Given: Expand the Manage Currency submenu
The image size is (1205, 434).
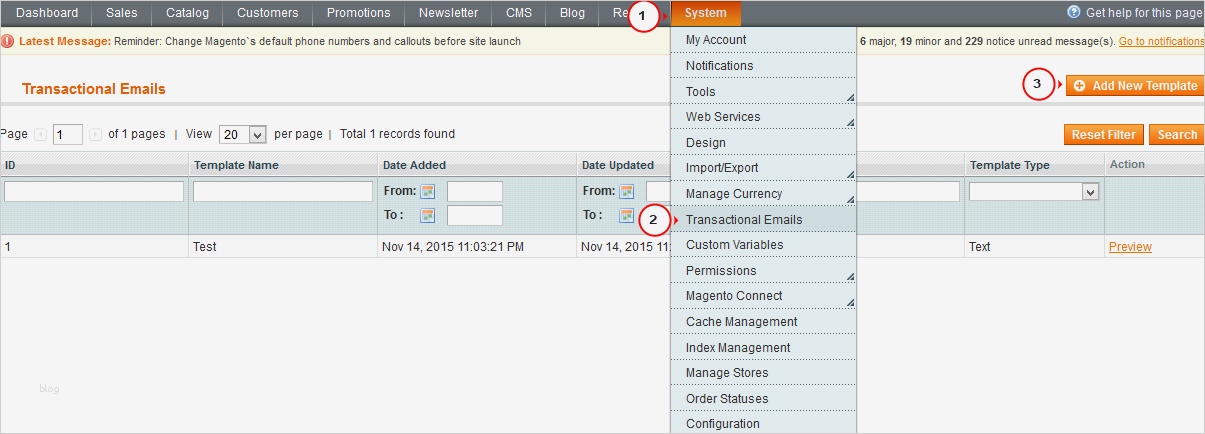Looking at the screenshot, I should pyautogui.click(x=850, y=199).
